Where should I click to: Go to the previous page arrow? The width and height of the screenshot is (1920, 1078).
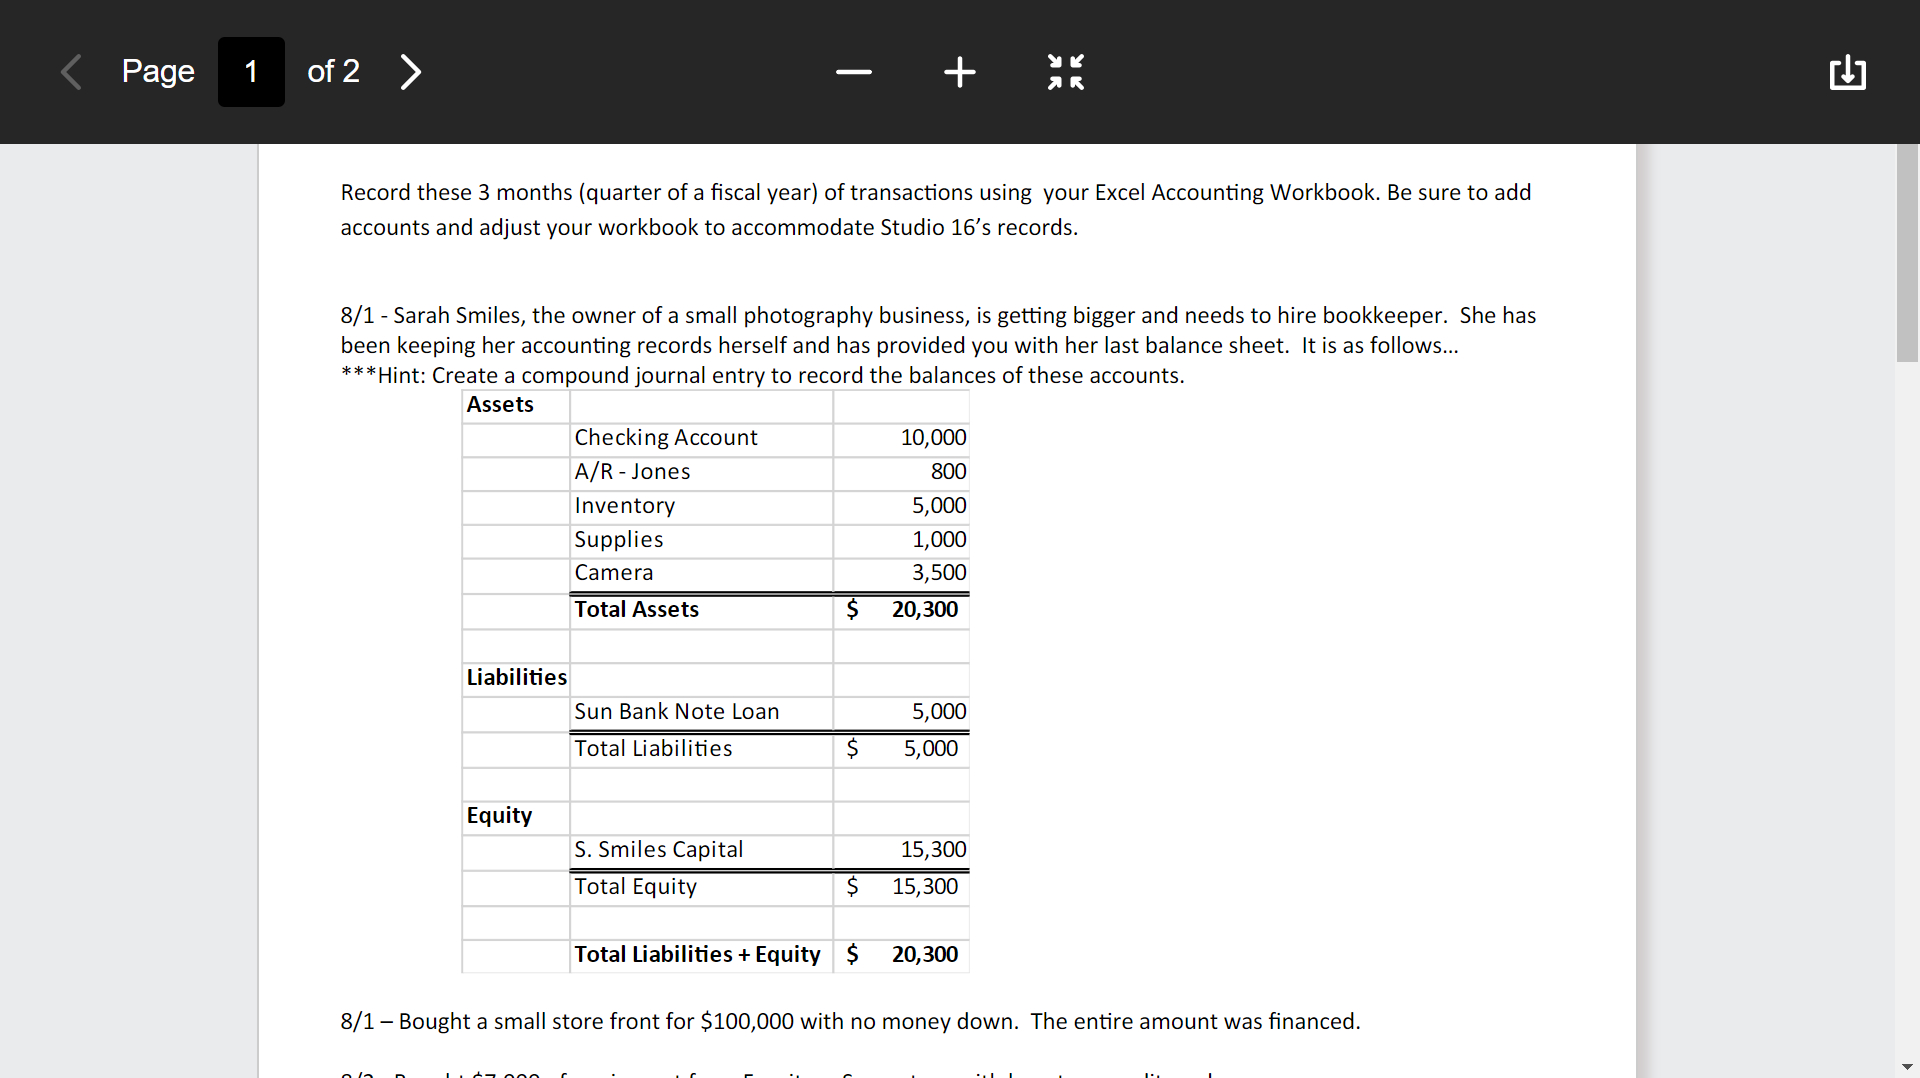coord(71,72)
